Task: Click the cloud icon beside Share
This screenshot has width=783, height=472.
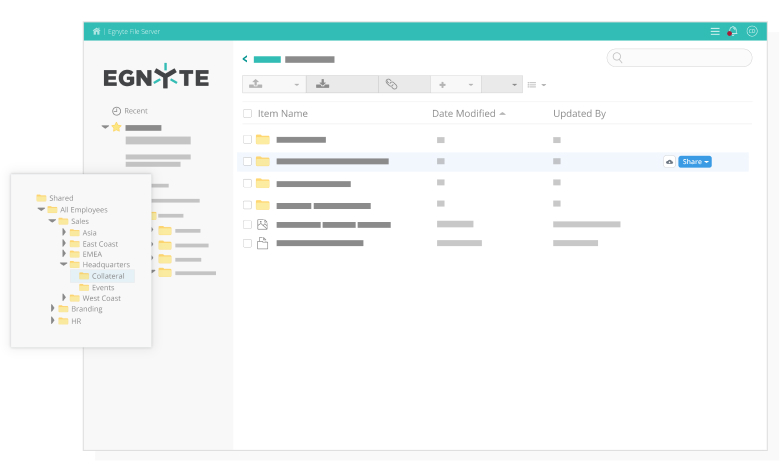Action: [669, 162]
